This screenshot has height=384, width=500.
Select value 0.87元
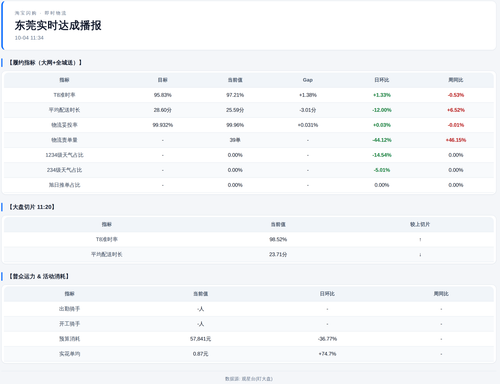click(x=200, y=354)
